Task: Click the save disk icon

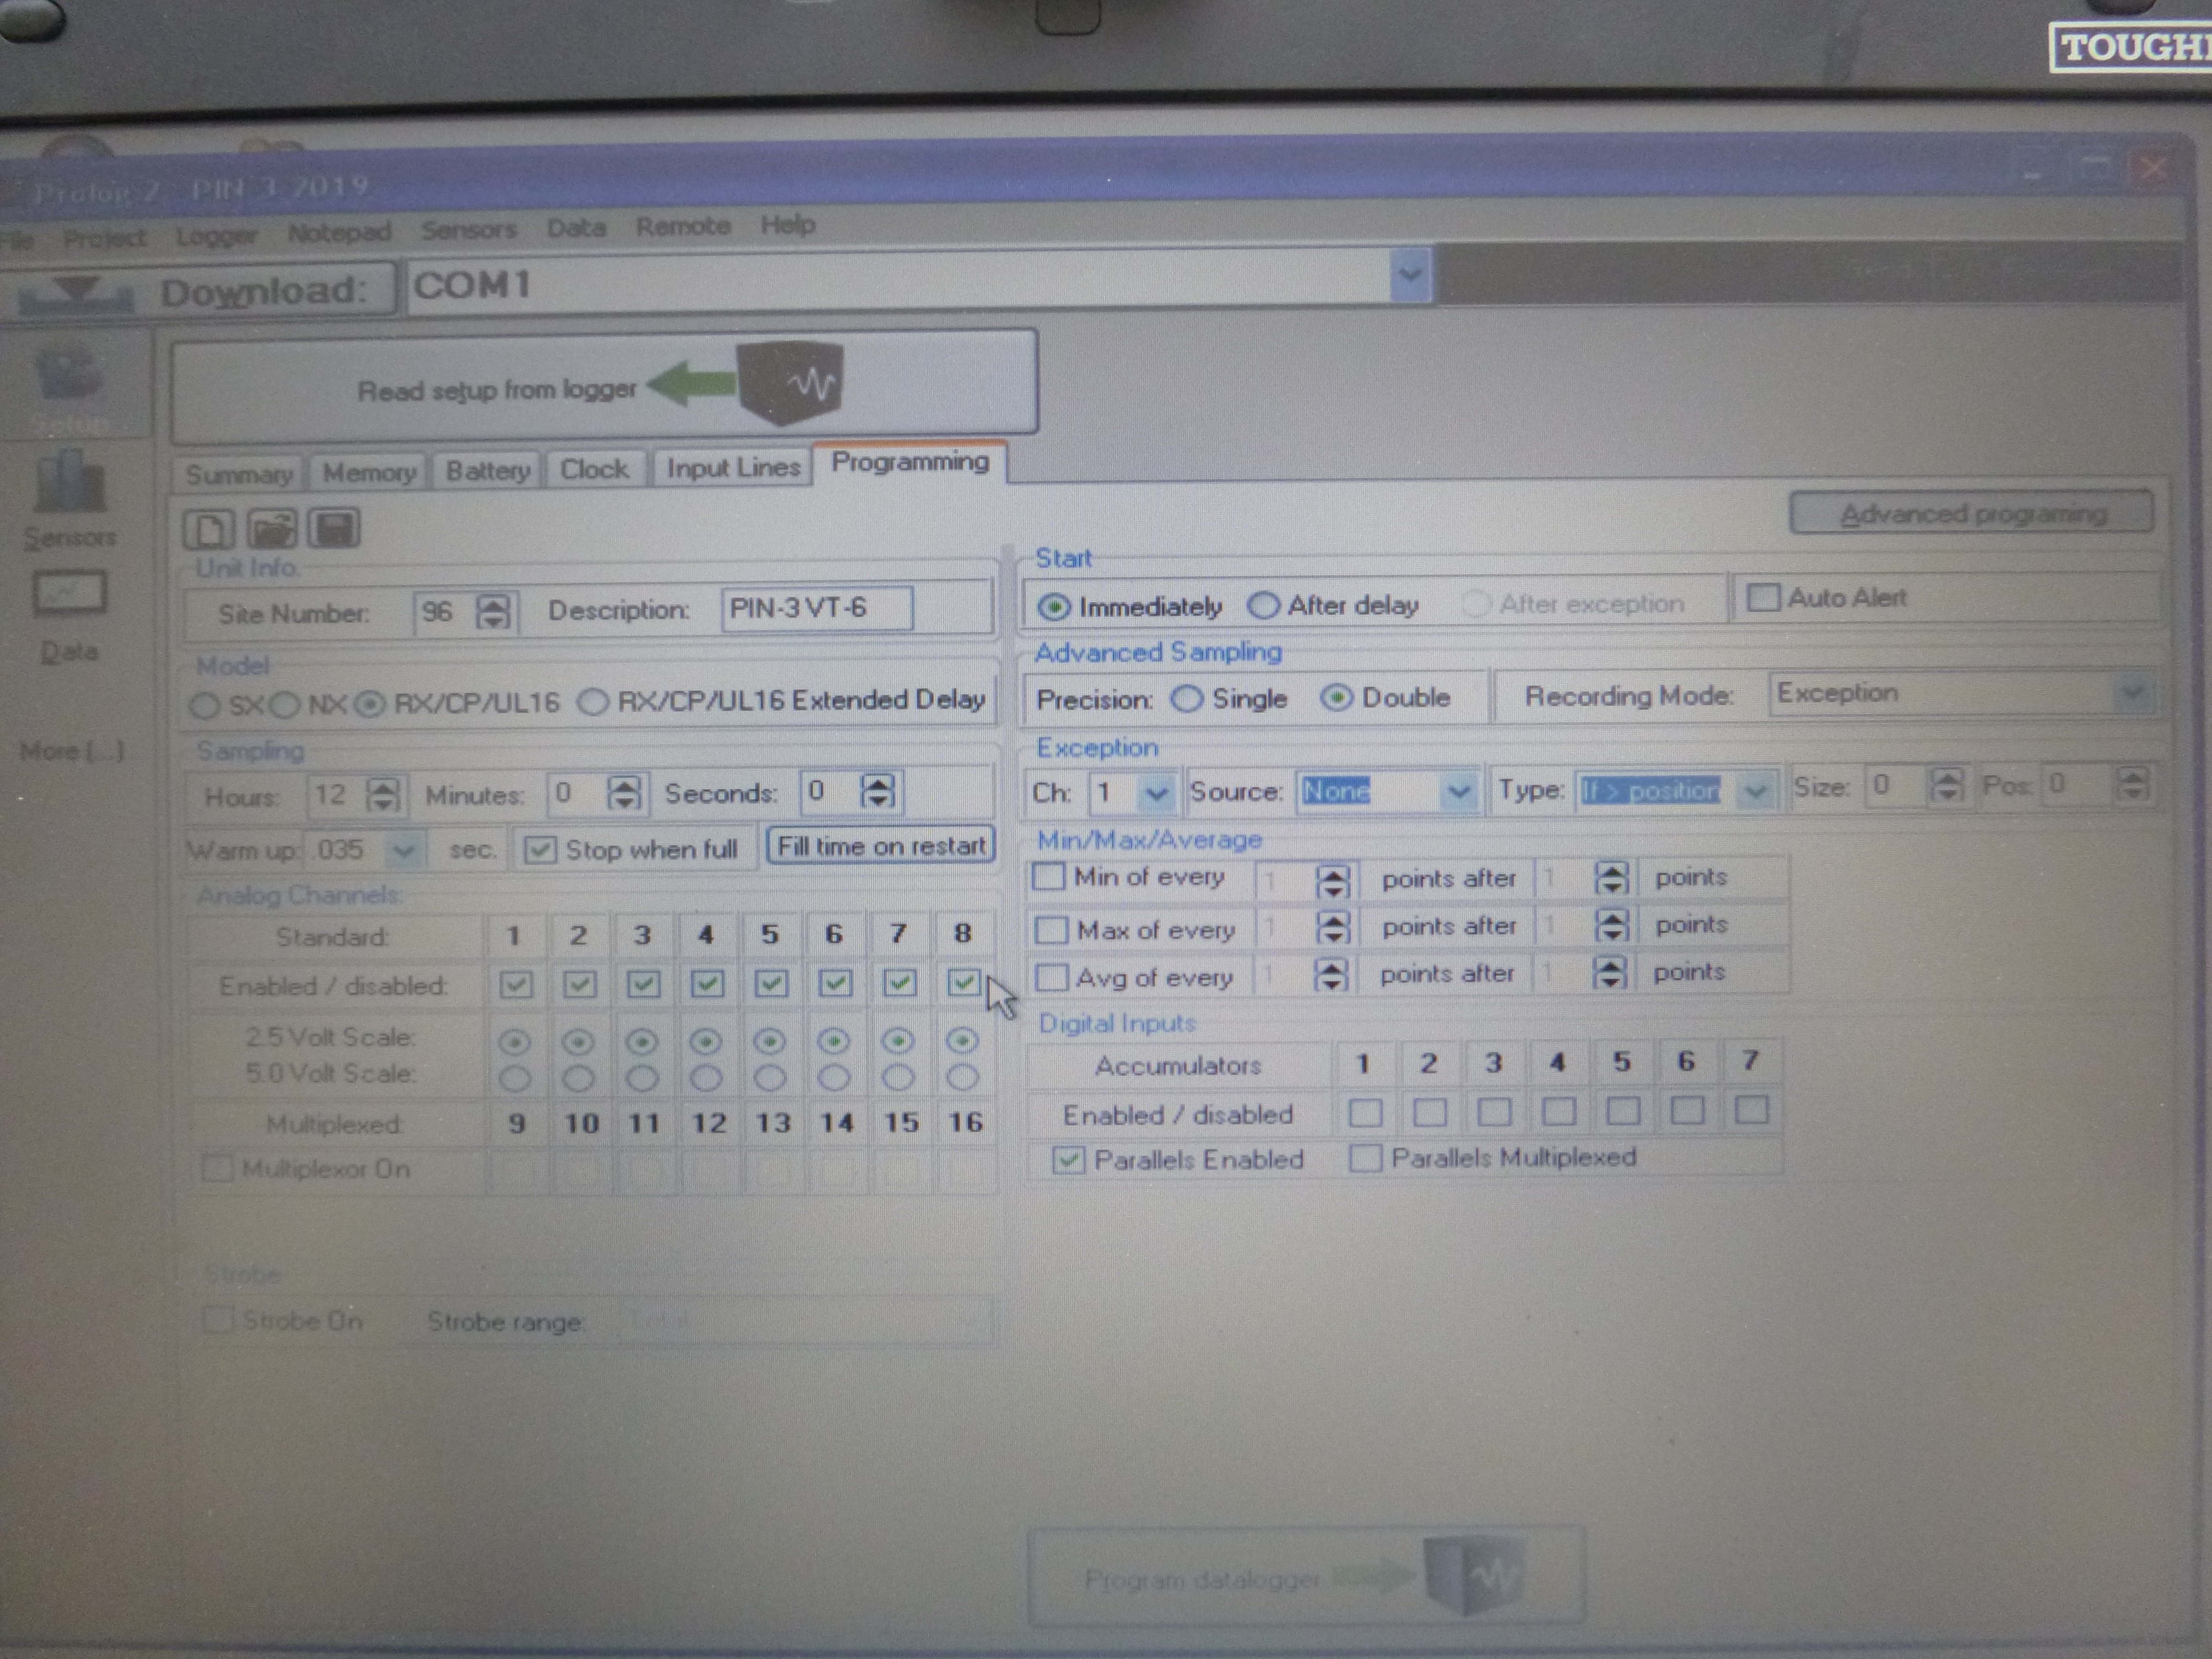Action: [333, 528]
